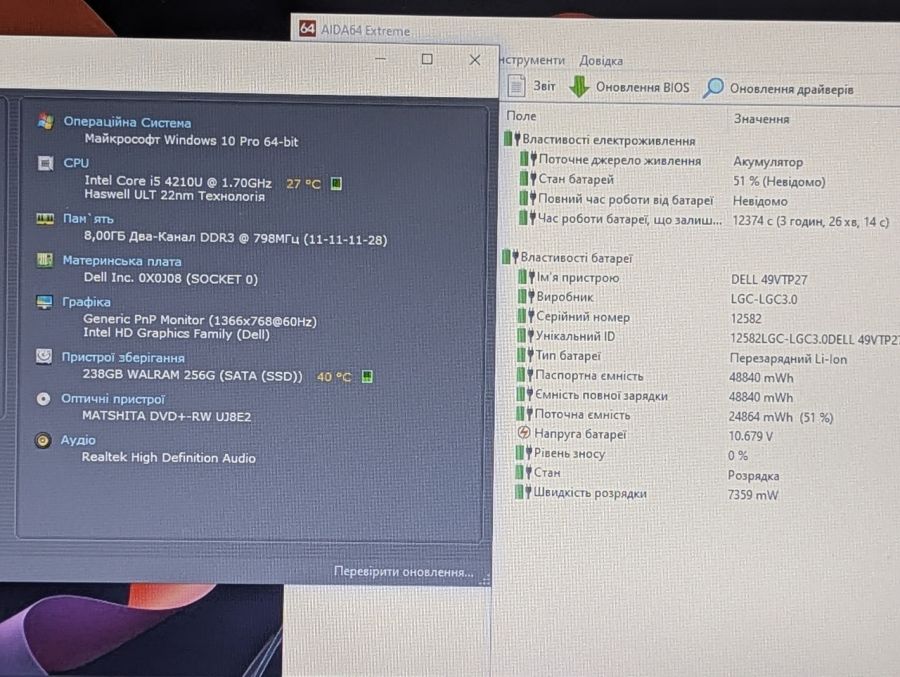
Task: Click the Значення column header
Action: 762,119
